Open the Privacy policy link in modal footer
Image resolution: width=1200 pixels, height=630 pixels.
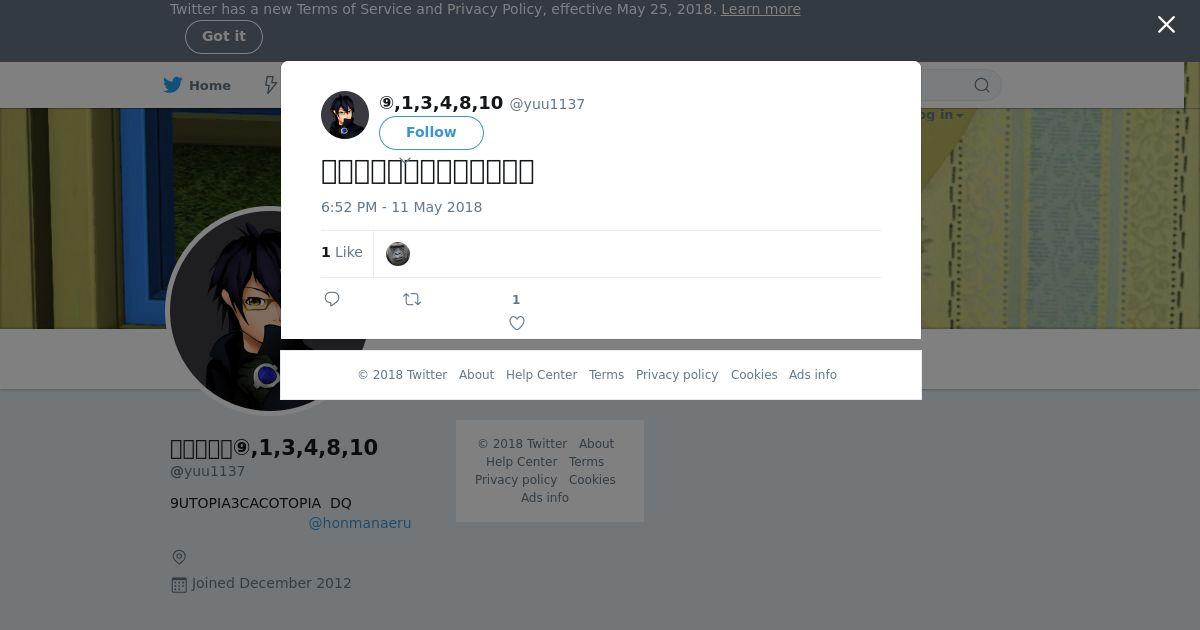tap(677, 375)
